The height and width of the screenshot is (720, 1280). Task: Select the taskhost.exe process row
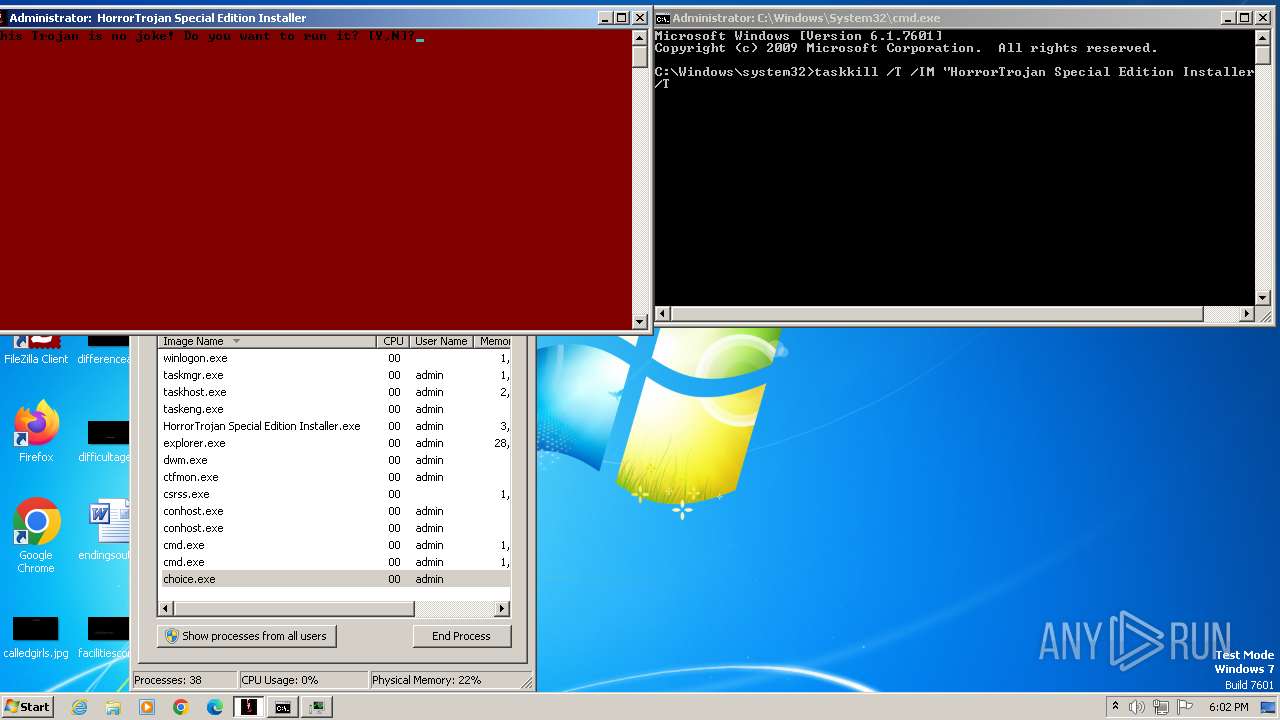335,392
